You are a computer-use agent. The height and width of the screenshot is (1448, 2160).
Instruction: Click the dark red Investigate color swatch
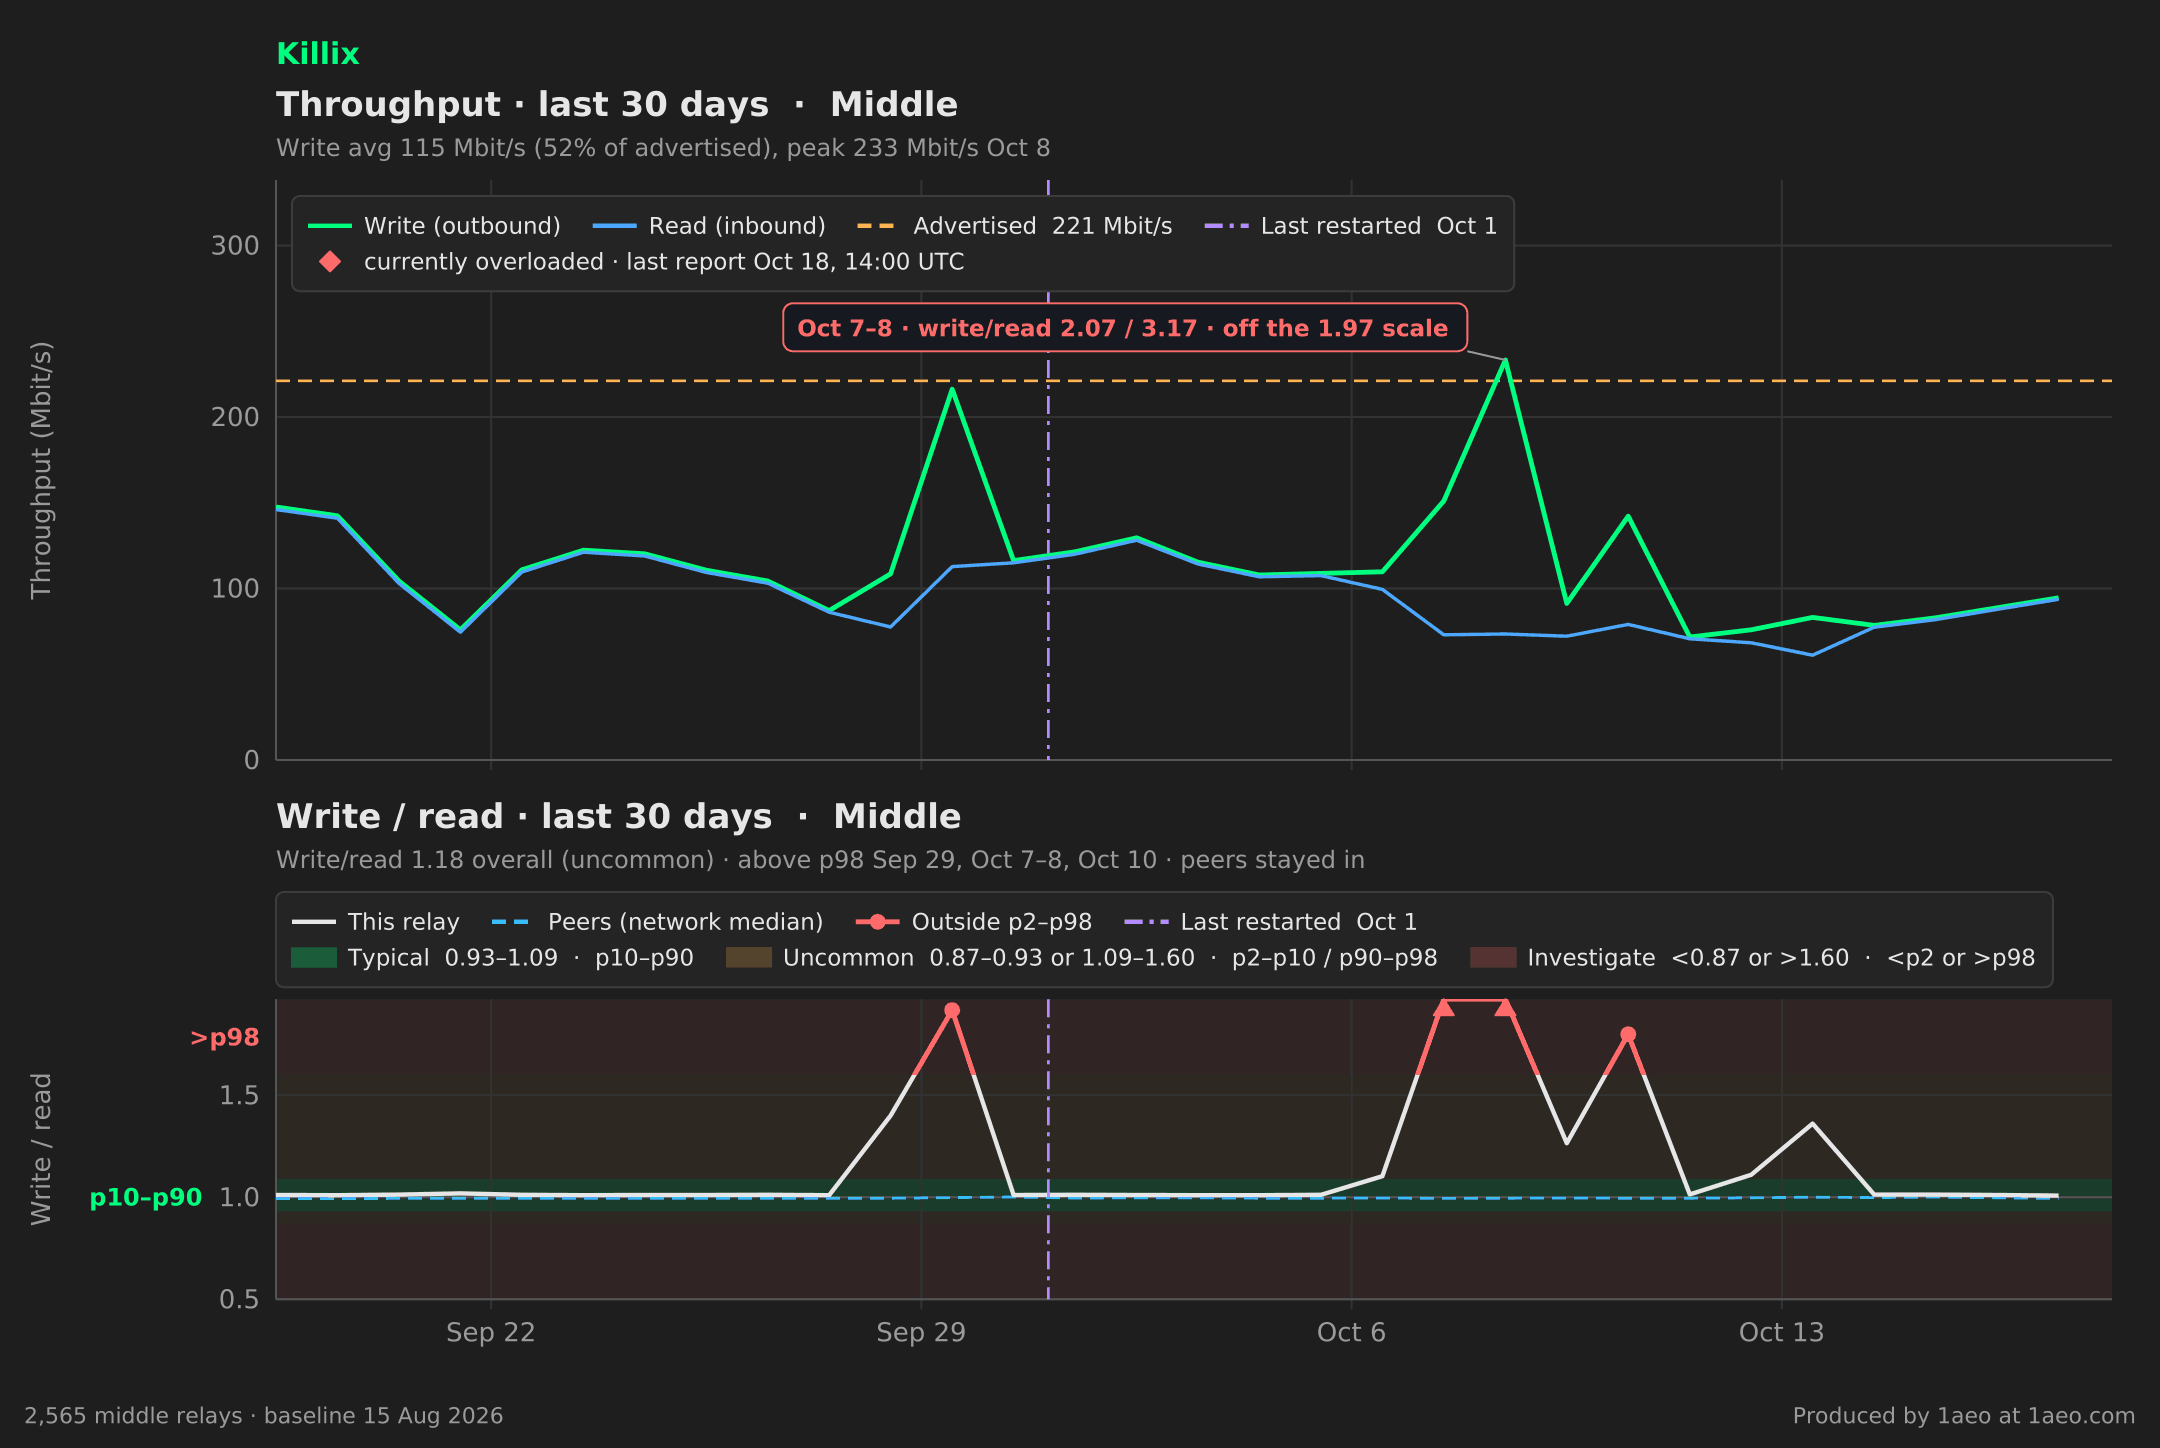tap(1493, 958)
